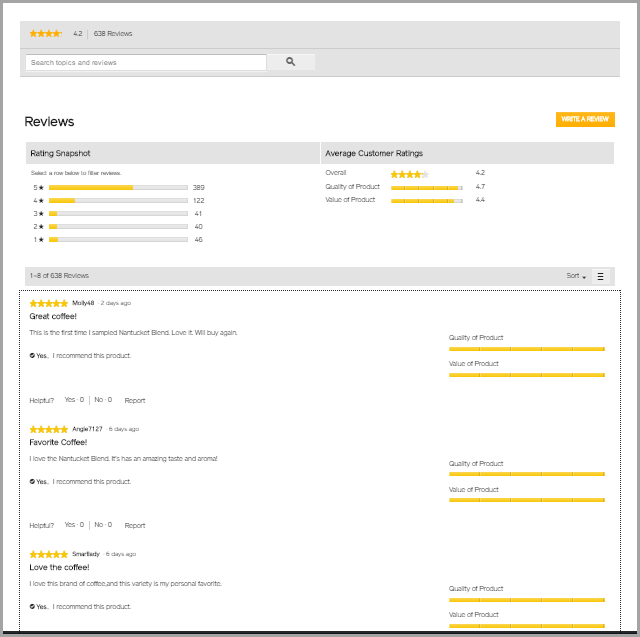Open the Sort dropdown
640x637 pixels.
[x=576, y=276]
